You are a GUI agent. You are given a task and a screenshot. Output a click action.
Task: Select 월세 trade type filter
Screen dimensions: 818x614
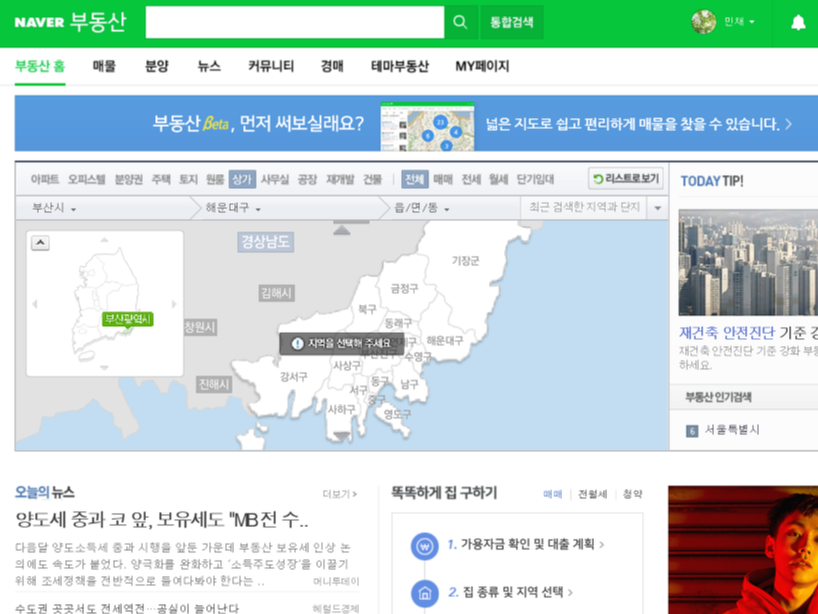click(498, 179)
